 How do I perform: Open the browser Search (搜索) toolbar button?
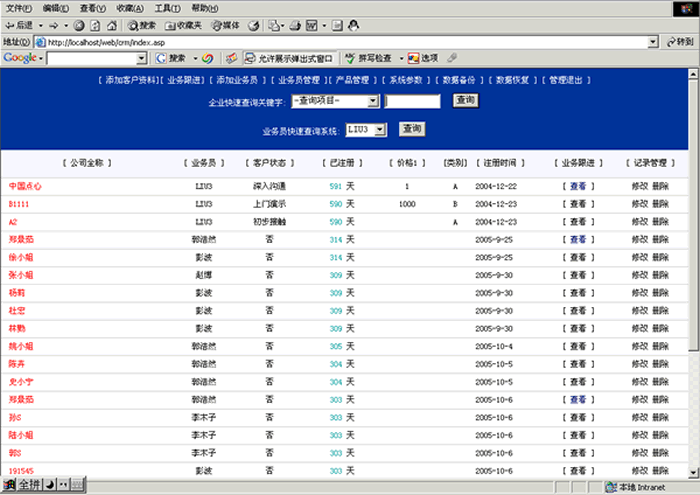tap(142, 25)
